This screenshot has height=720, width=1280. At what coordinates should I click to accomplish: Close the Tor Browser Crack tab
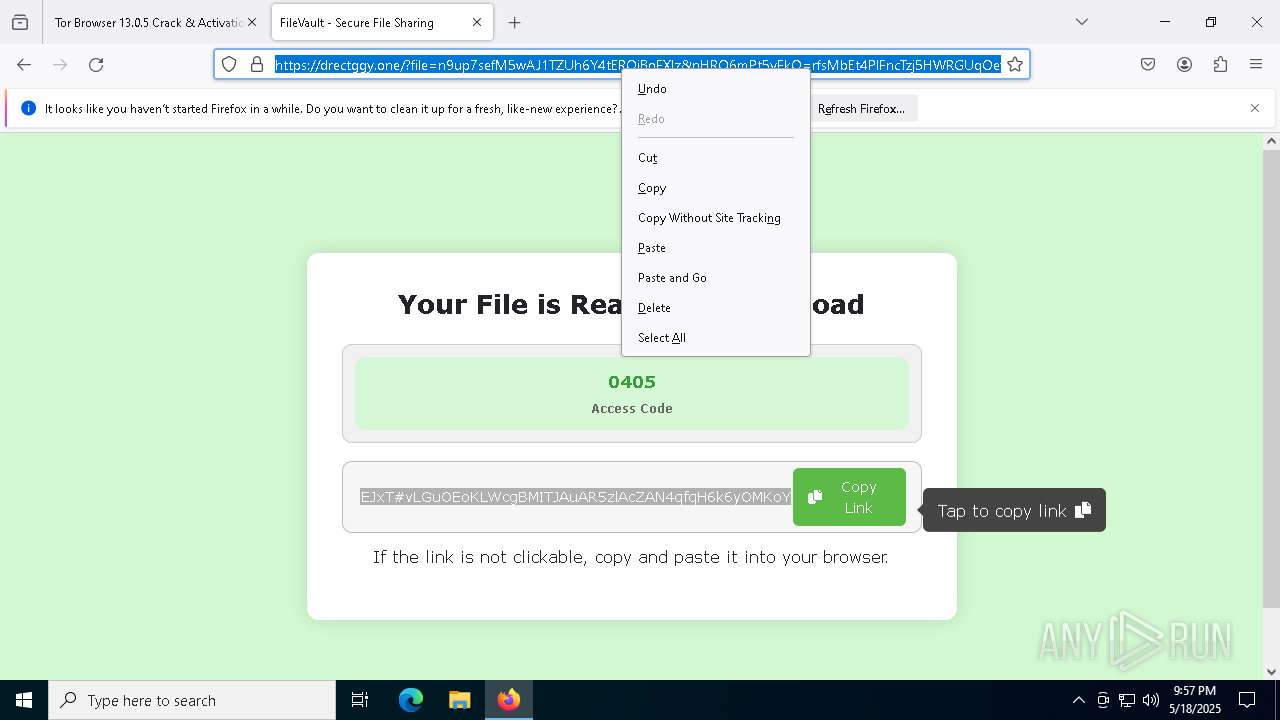coord(251,22)
